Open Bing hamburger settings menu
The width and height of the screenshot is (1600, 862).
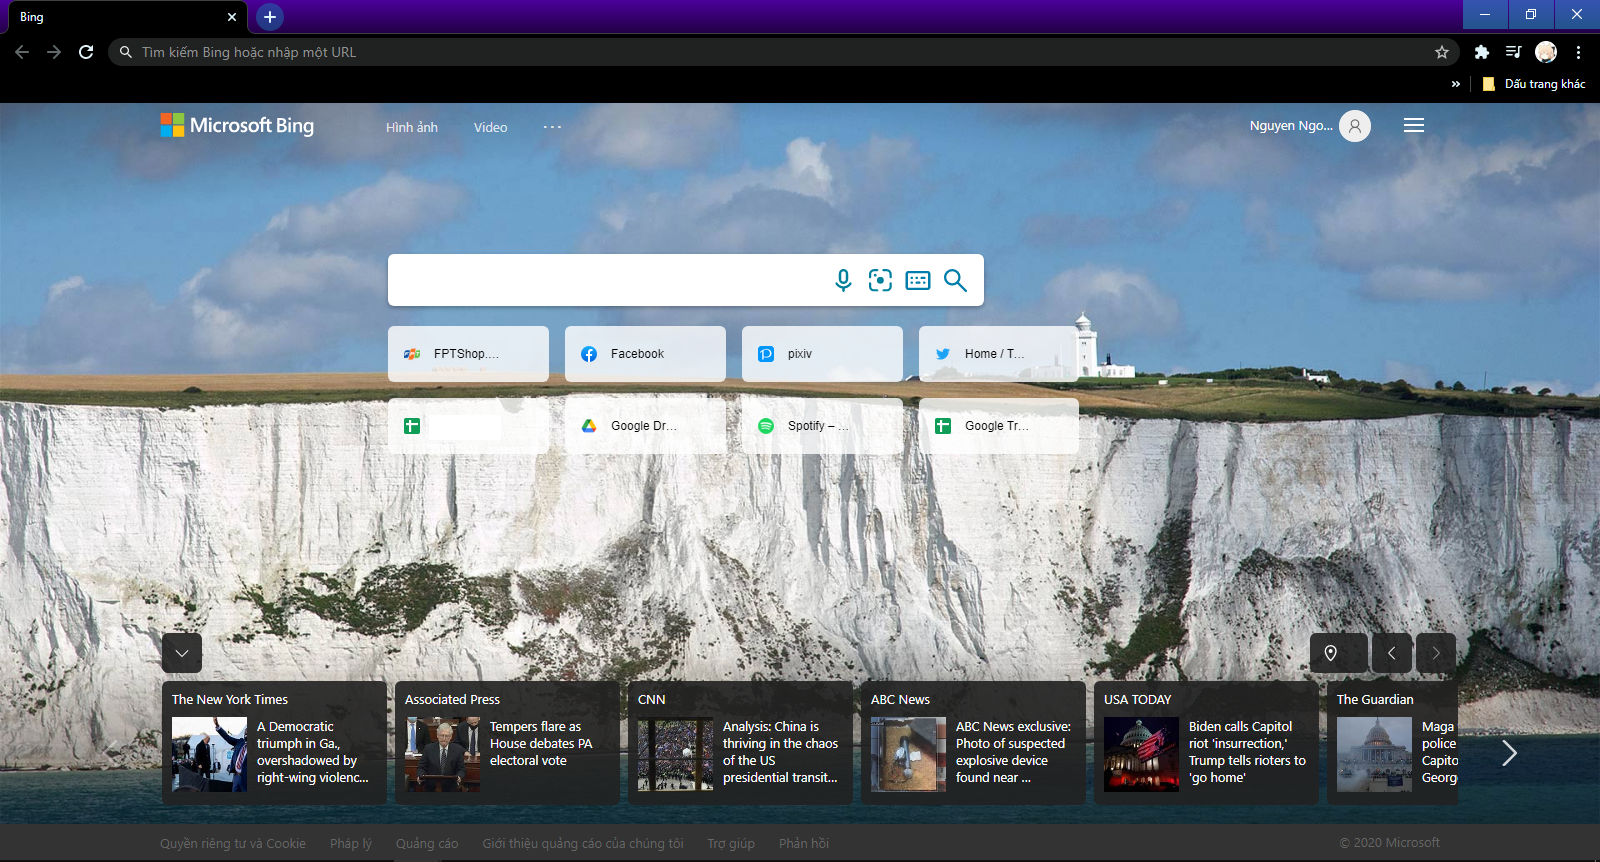point(1414,126)
